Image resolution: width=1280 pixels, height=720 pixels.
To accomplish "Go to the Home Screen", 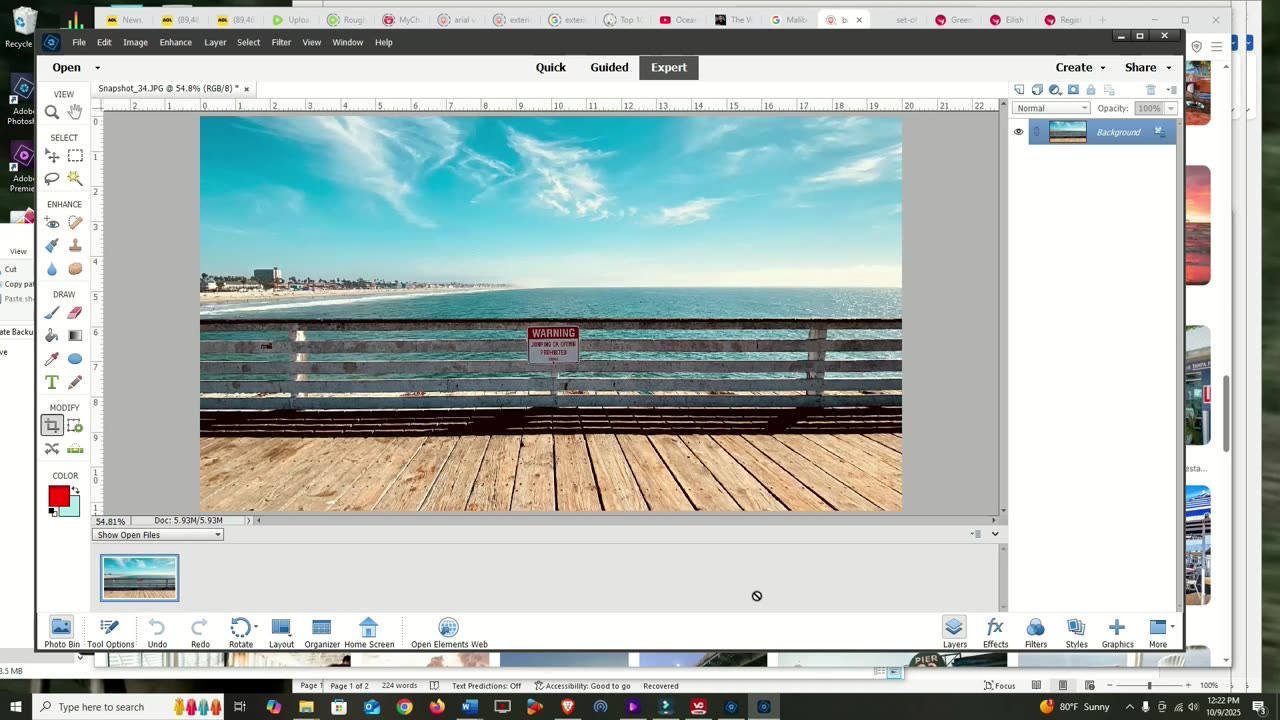I will 369,633.
